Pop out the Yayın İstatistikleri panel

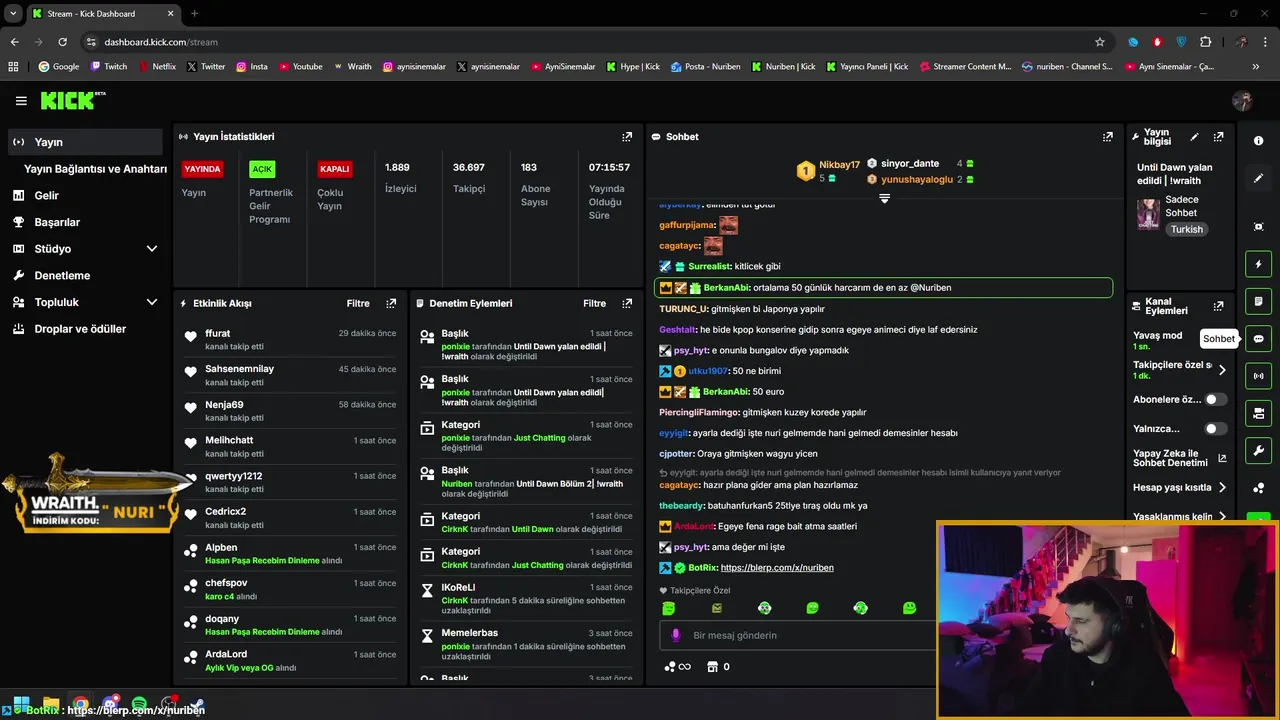pyautogui.click(x=627, y=137)
